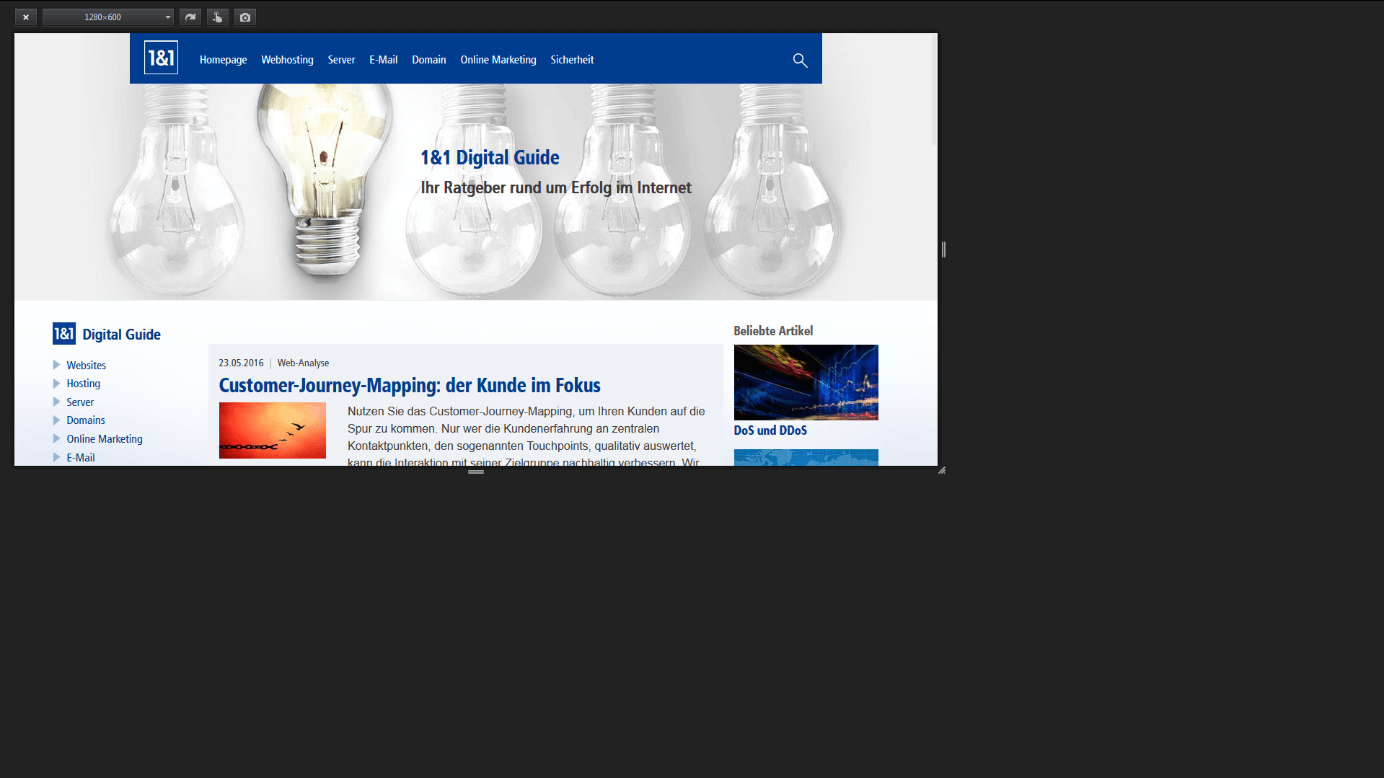Expand arrow beside sidebar Online Marketing

[x=57, y=439]
